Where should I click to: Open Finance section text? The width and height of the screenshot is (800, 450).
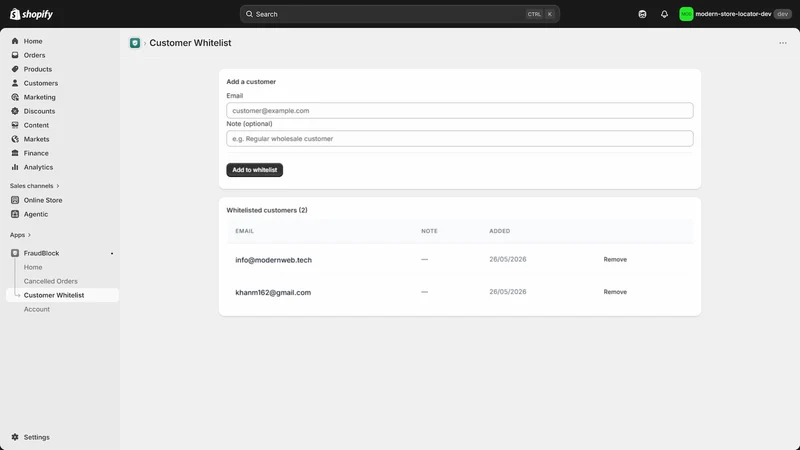(36, 153)
